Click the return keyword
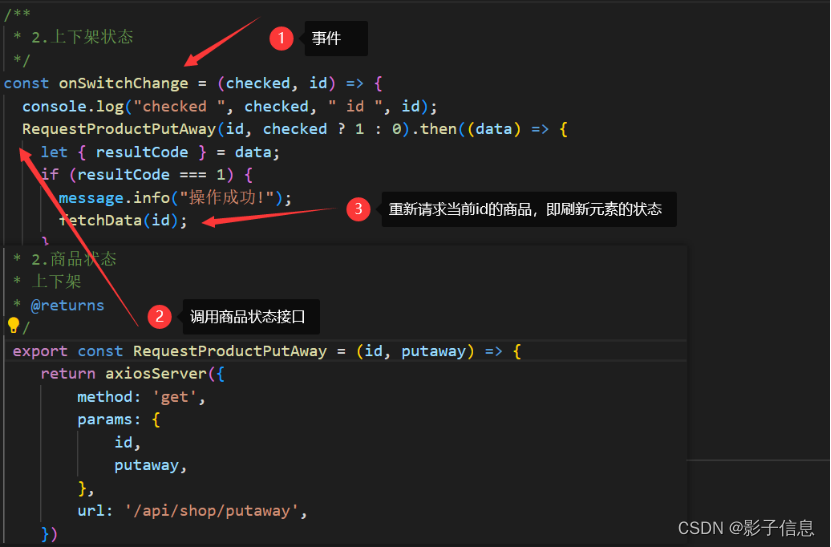 68,374
